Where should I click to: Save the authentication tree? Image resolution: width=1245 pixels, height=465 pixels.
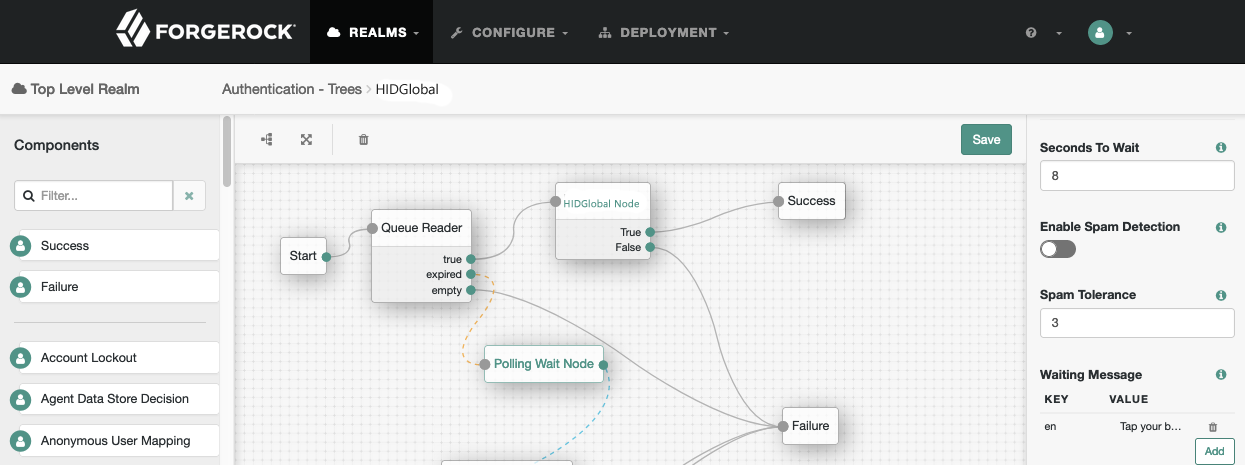point(986,139)
